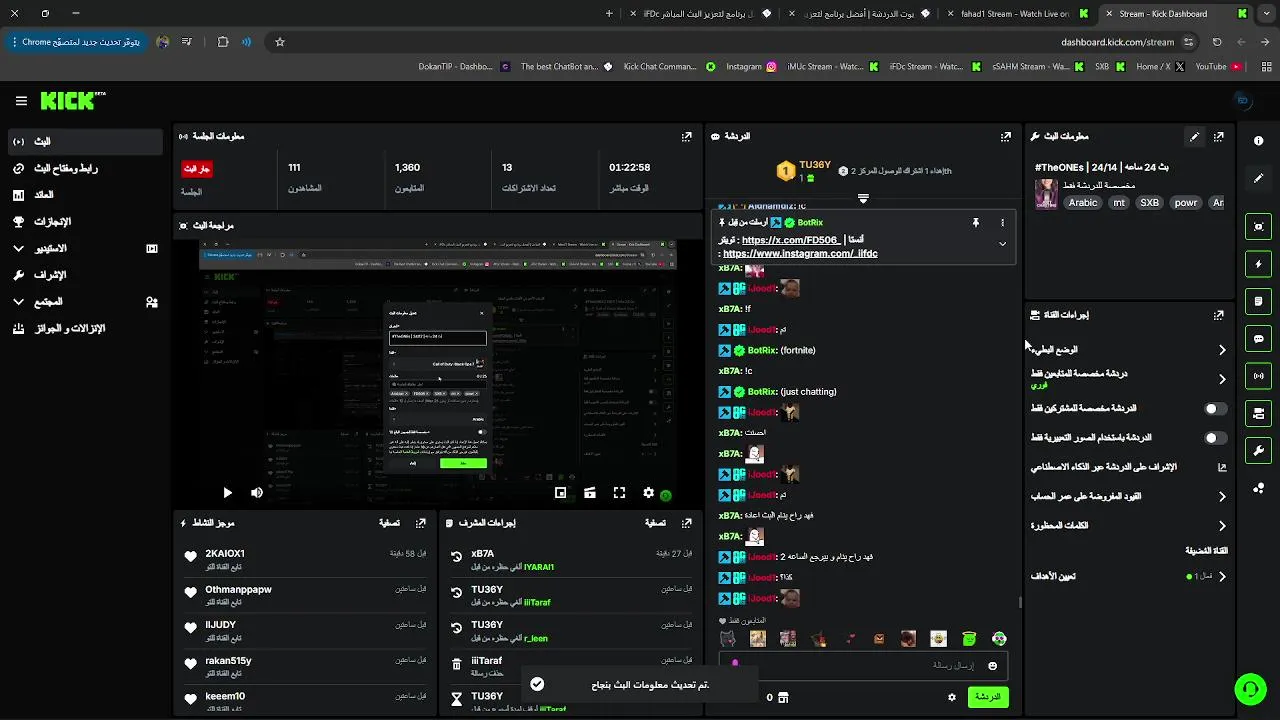
Task: Pop out the إجراءات المشرف moderator panel
Action: 687,523
